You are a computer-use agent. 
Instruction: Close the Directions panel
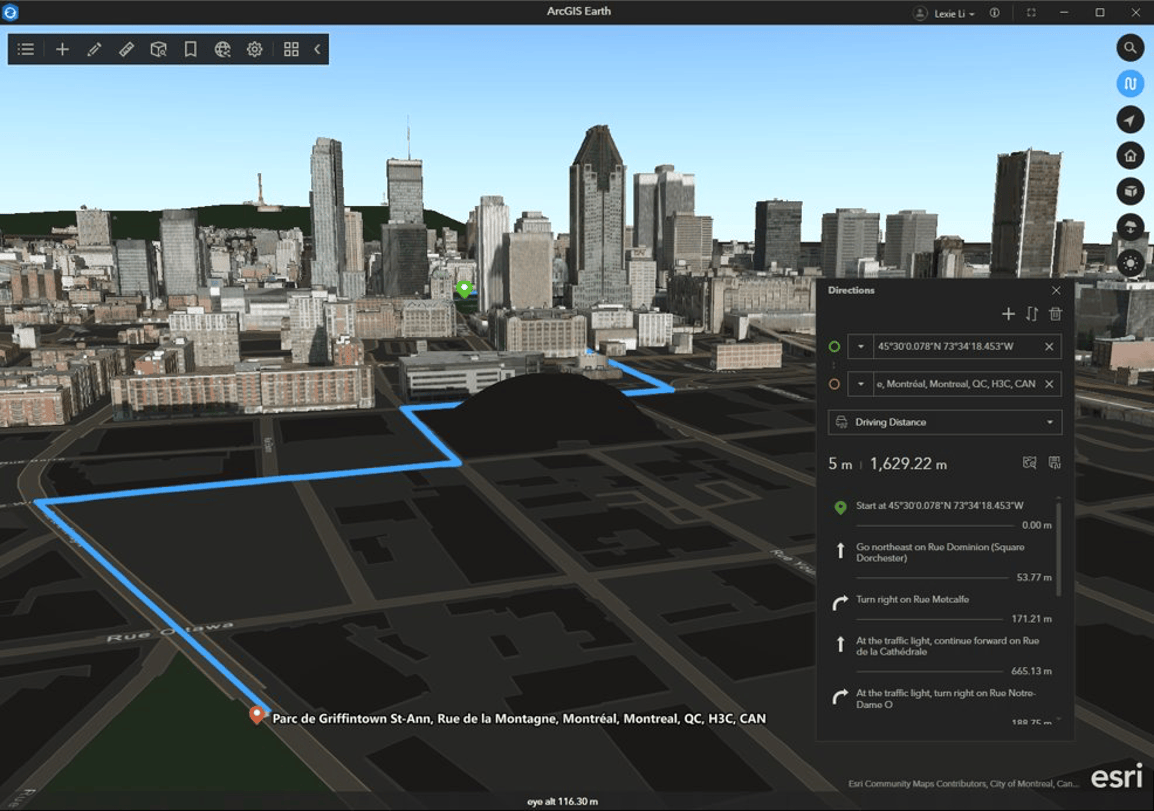pyautogui.click(x=1056, y=290)
